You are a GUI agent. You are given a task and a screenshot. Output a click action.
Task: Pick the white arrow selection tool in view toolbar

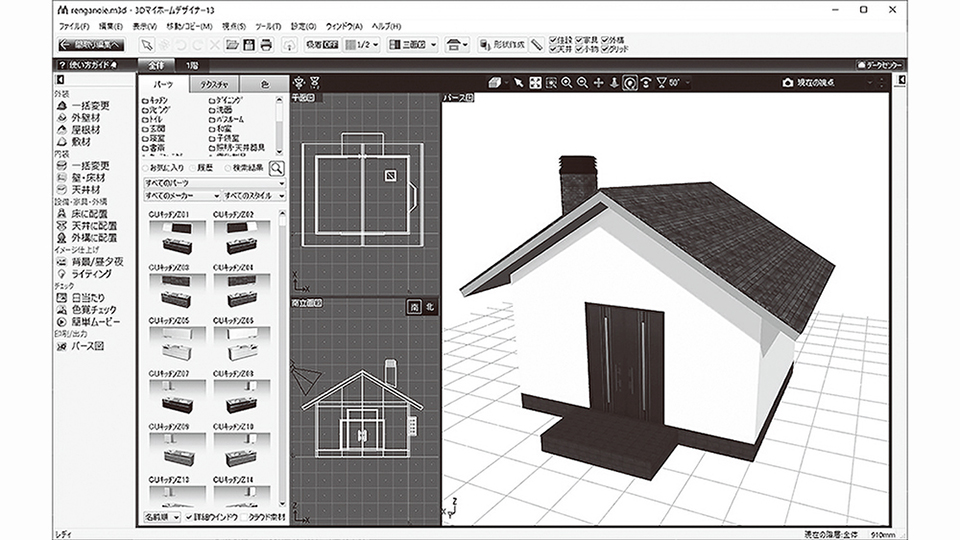point(519,83)
